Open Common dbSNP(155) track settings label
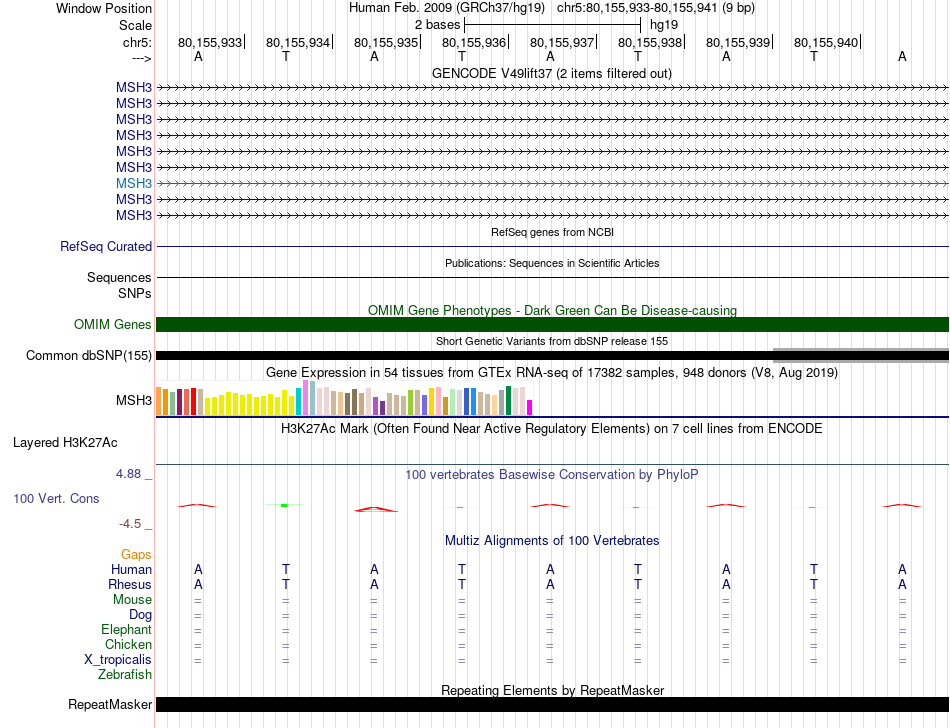This screenshot has height=728, width=950. [x=89, y=355]
